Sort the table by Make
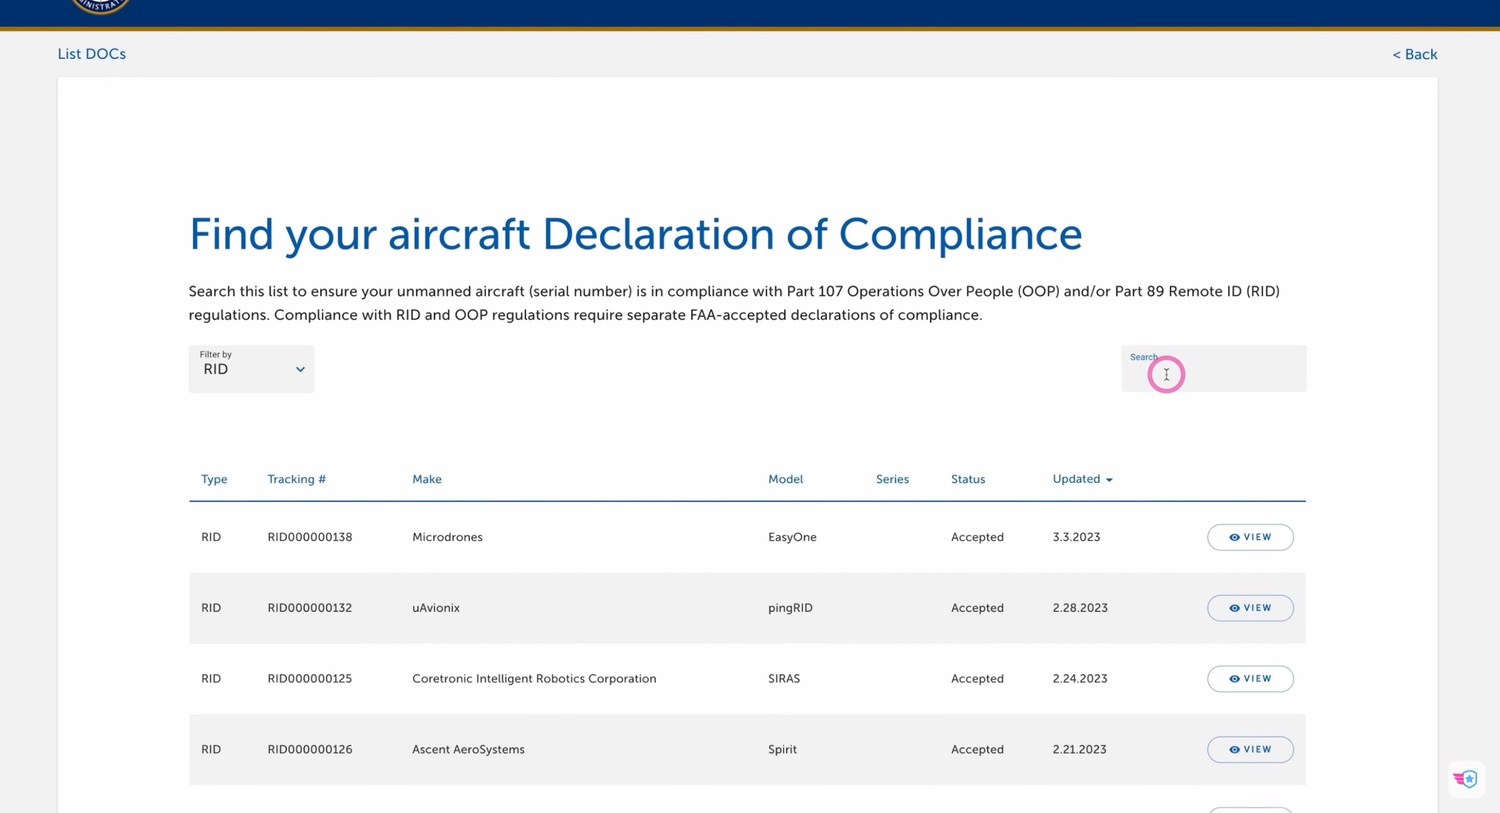The image size is (1500, 813). pos(427,479)
